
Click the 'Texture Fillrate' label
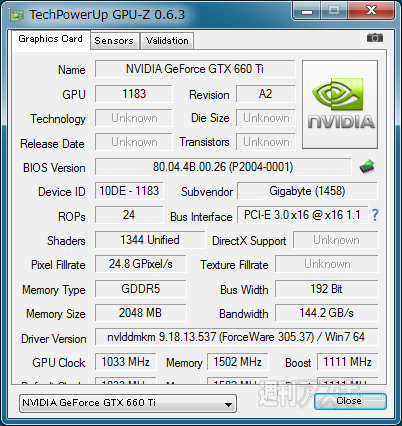(x=234, y=265)
